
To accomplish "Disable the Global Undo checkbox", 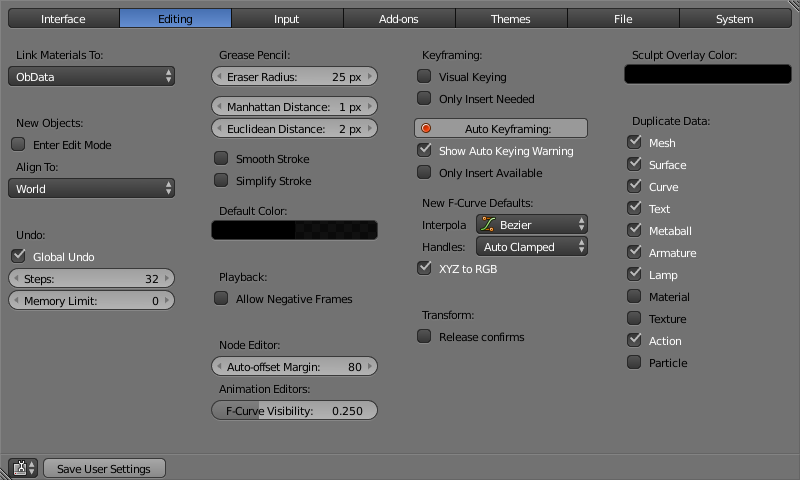I will pyautogui.click(x=18, y=257).
